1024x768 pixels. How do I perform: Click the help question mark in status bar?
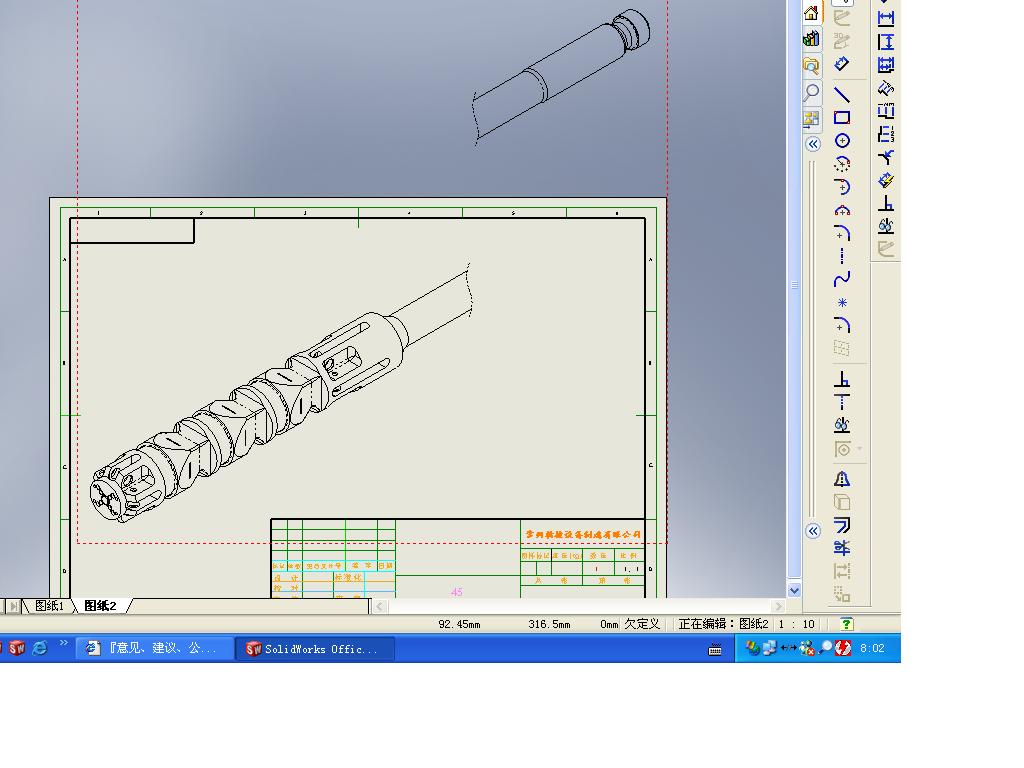(846, 624)
